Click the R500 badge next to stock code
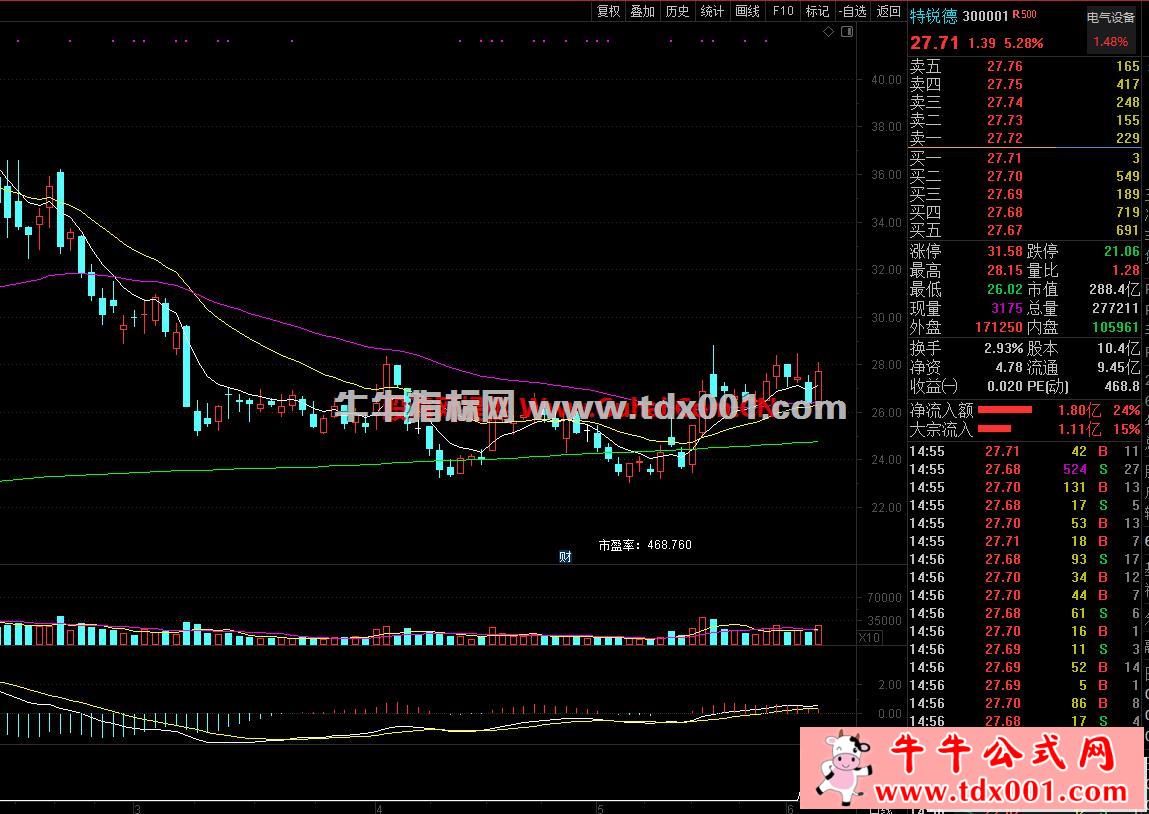1149x814 pixels. [1024, 15]
